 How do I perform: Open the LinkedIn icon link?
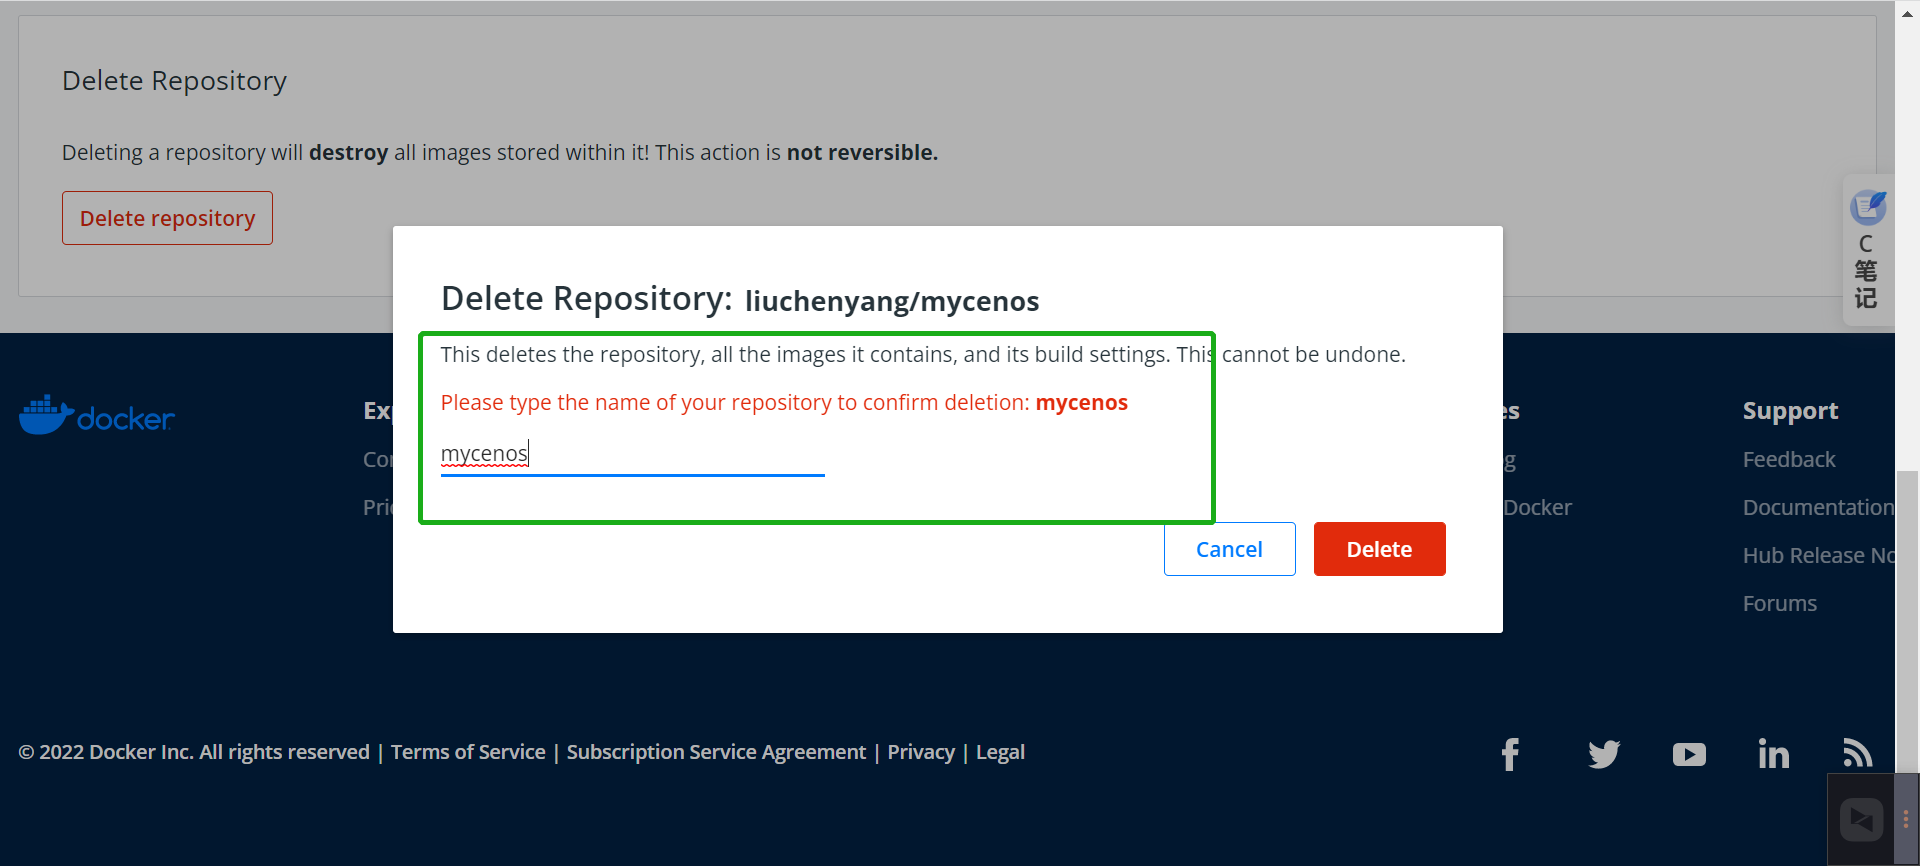pyautogui.click(x=1773, y=754)
